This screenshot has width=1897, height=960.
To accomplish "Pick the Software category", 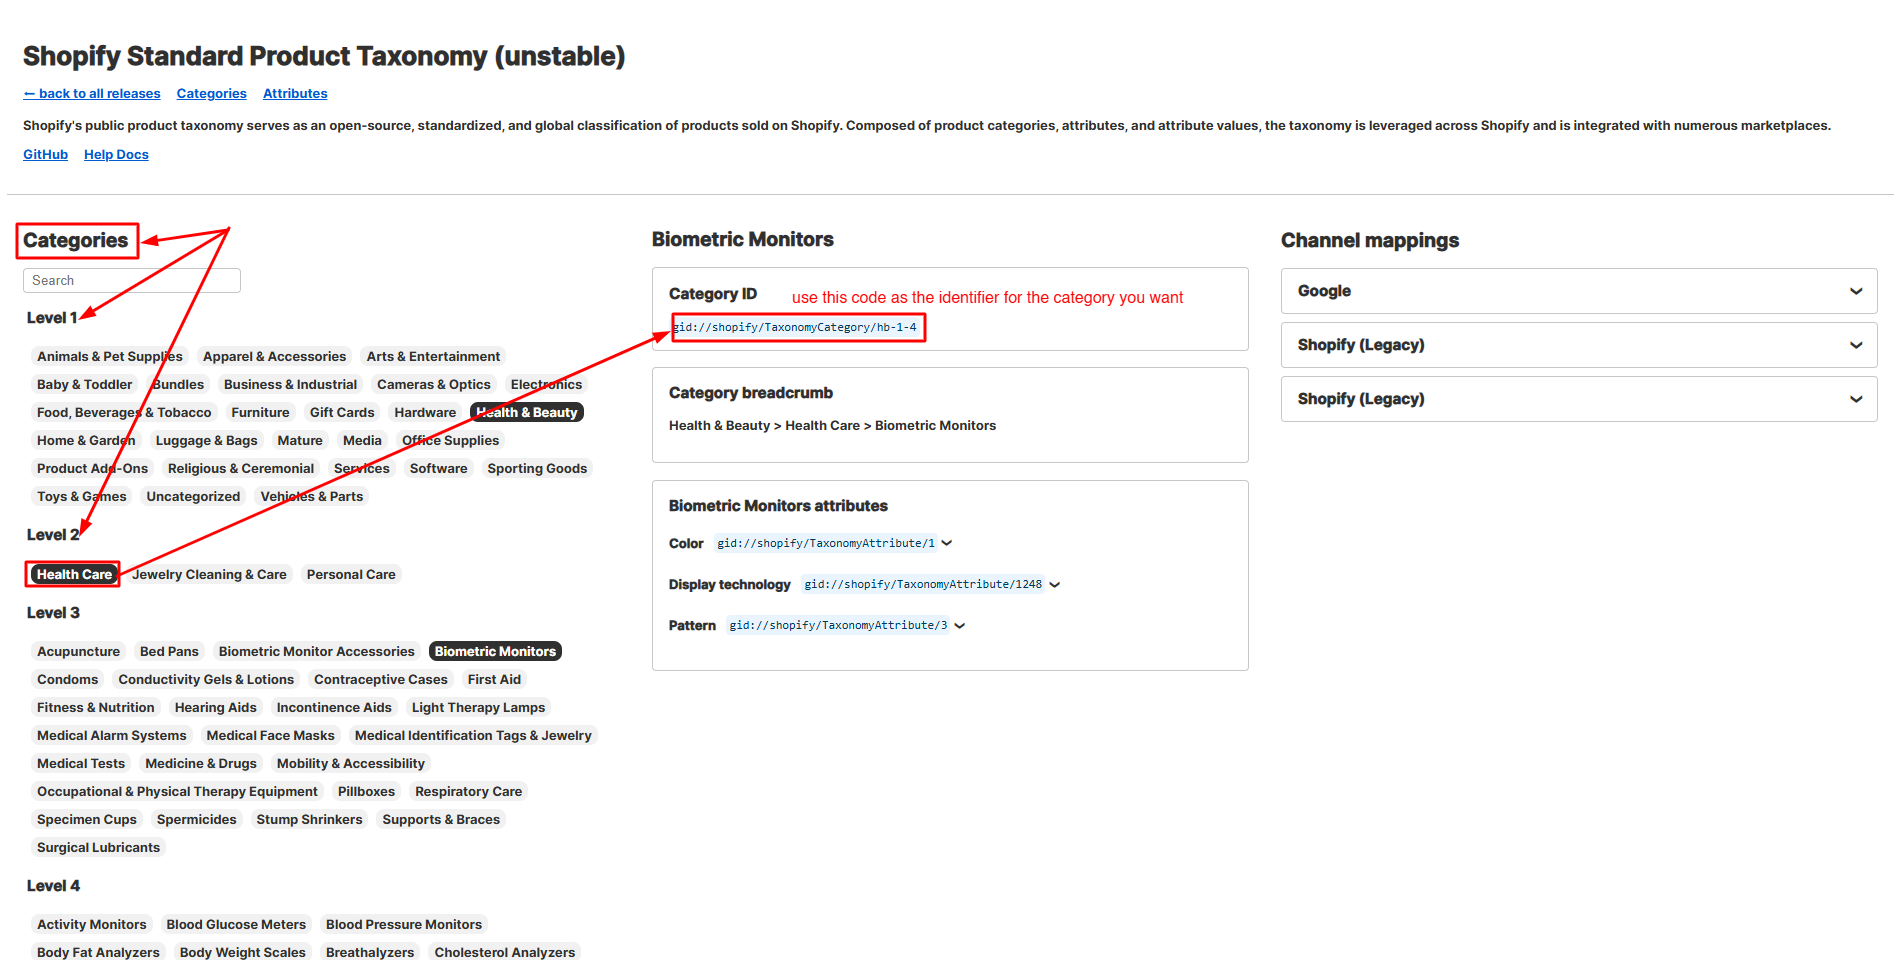I will (x=438, y=468).
